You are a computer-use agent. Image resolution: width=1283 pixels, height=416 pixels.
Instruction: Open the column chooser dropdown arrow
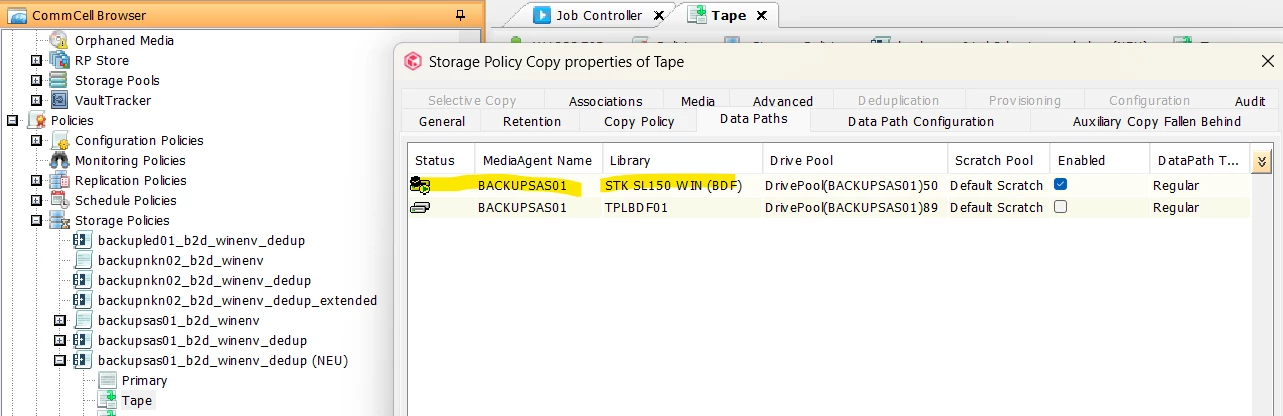click(x=1262, y=161)
